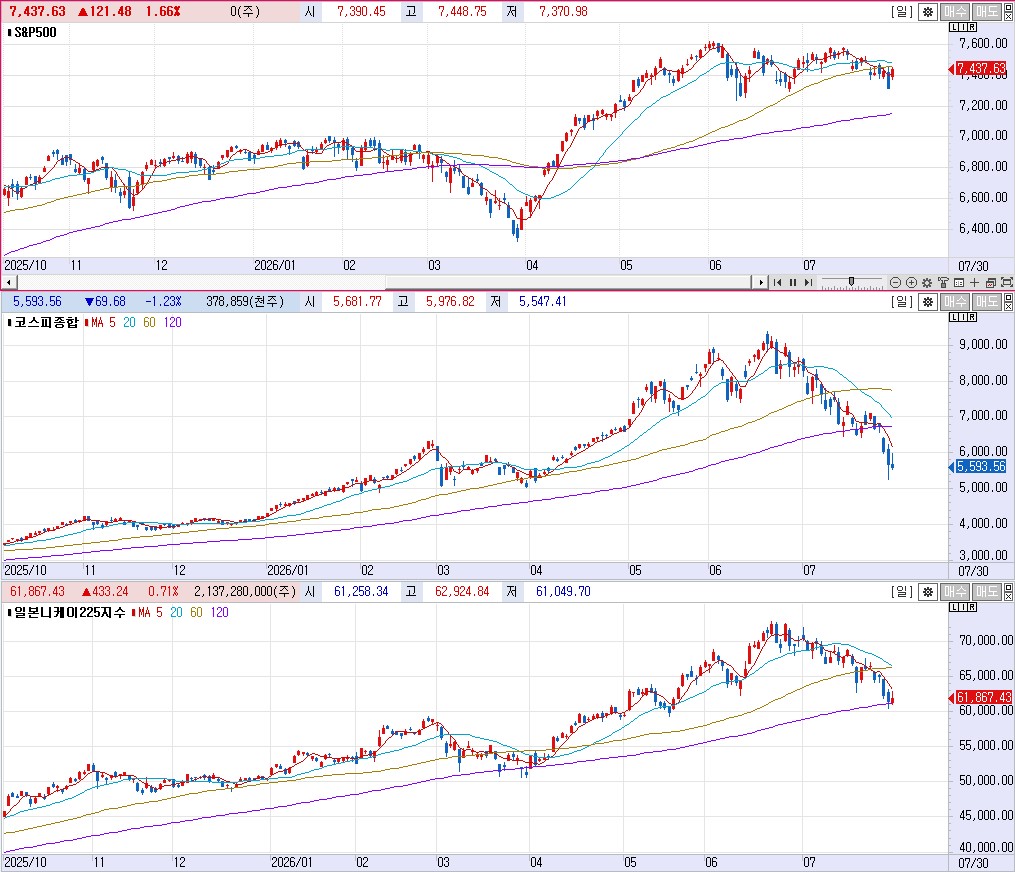The width and height of the screenshot is (1015, 872).
Task: Click 매수 button in KOSPI header
Action: [955, 302]
